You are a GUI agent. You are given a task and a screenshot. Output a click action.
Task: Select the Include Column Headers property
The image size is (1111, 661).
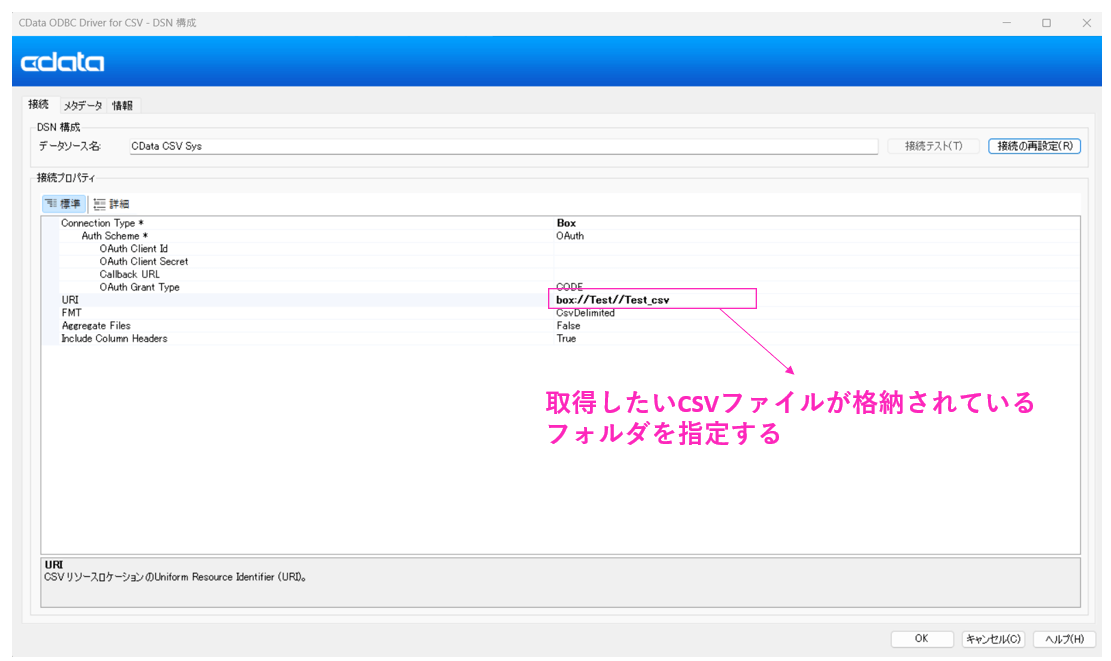pyautogui.click(x=114, y=338)
